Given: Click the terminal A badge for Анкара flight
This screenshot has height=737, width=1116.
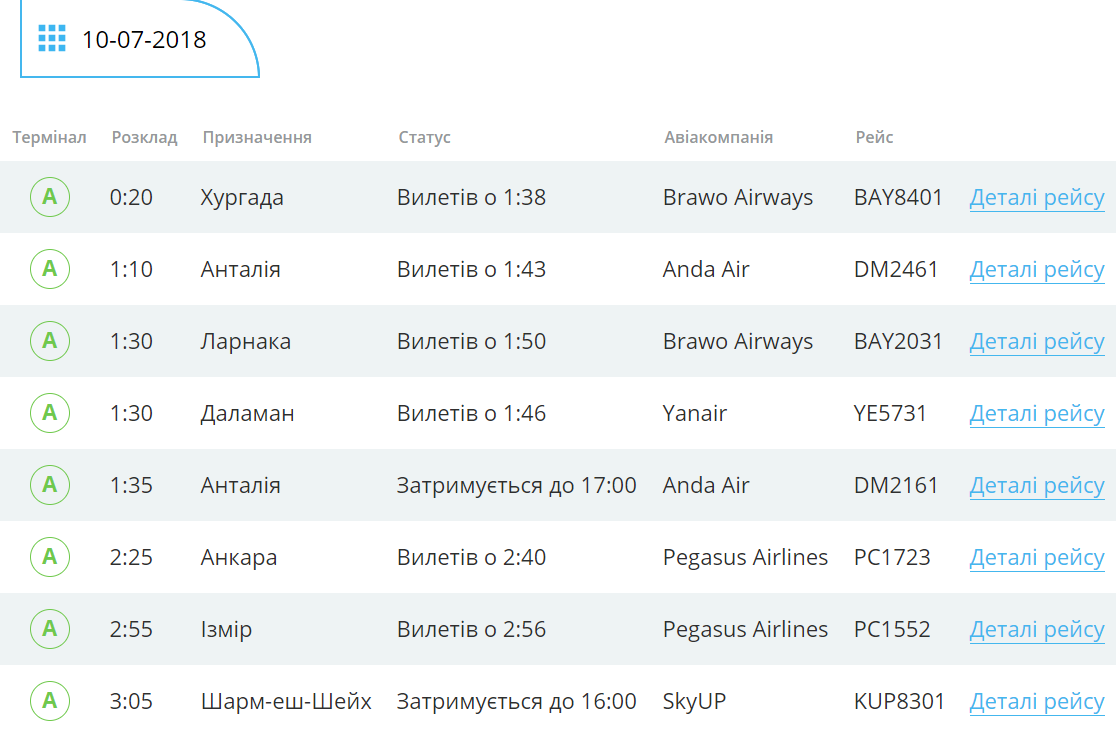Looking at the screenshot, I should [x=50, y=557].
